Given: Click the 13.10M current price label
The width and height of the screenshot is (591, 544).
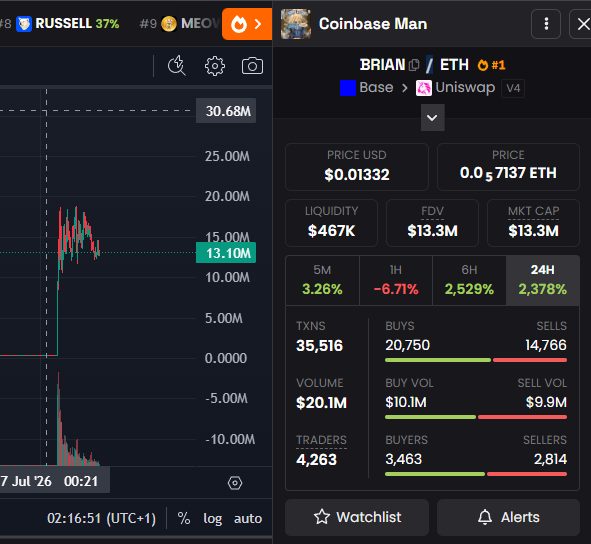Looking at the screenshot, I should point(226,253).
